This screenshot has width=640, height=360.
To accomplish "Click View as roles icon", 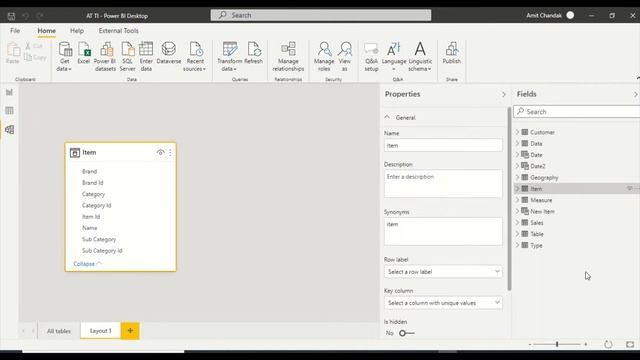I will 345,56.
